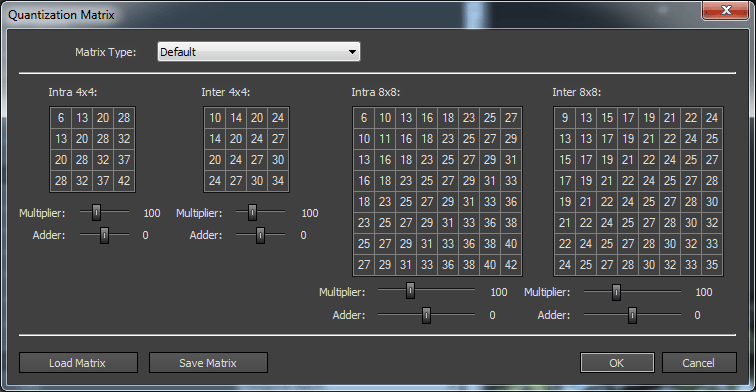
Task: Select Intra 4x4 top-left cell value 6
Action: click(61, 118)
